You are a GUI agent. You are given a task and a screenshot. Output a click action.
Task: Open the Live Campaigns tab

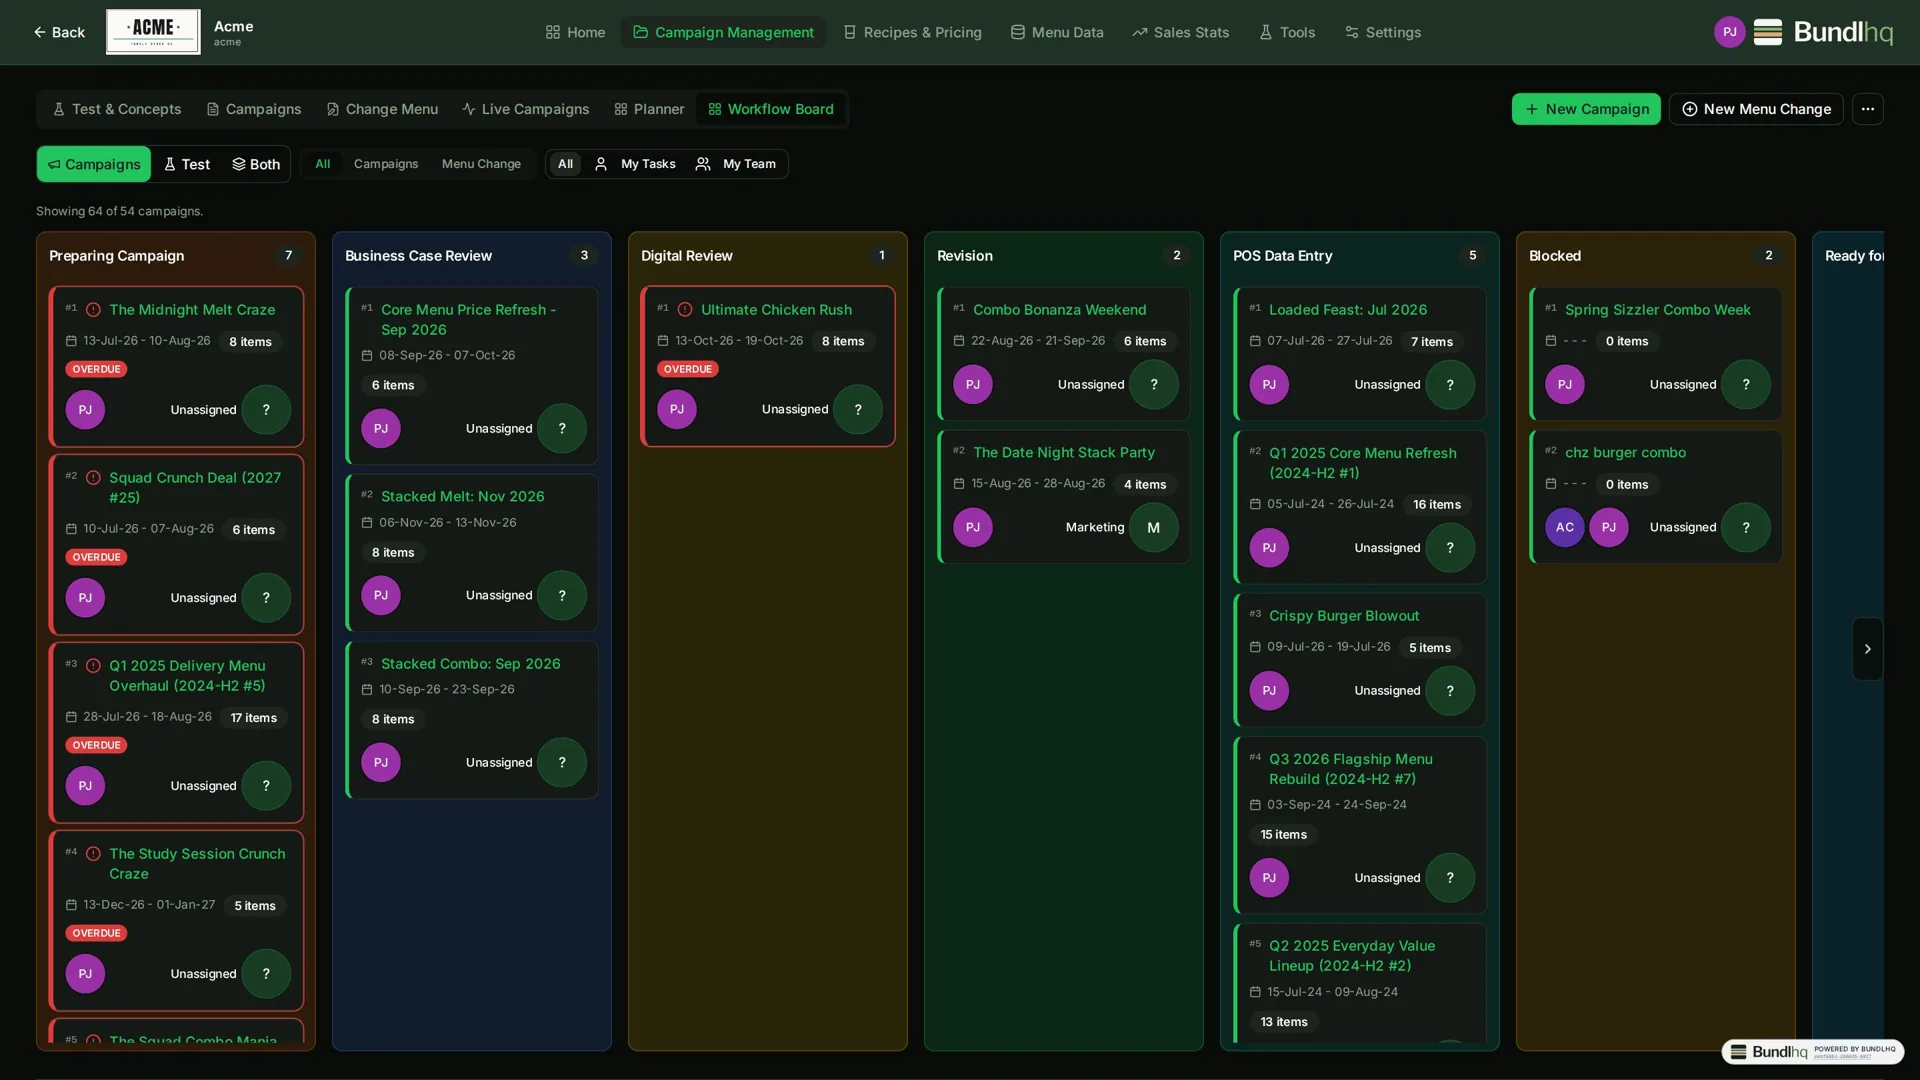526,109
